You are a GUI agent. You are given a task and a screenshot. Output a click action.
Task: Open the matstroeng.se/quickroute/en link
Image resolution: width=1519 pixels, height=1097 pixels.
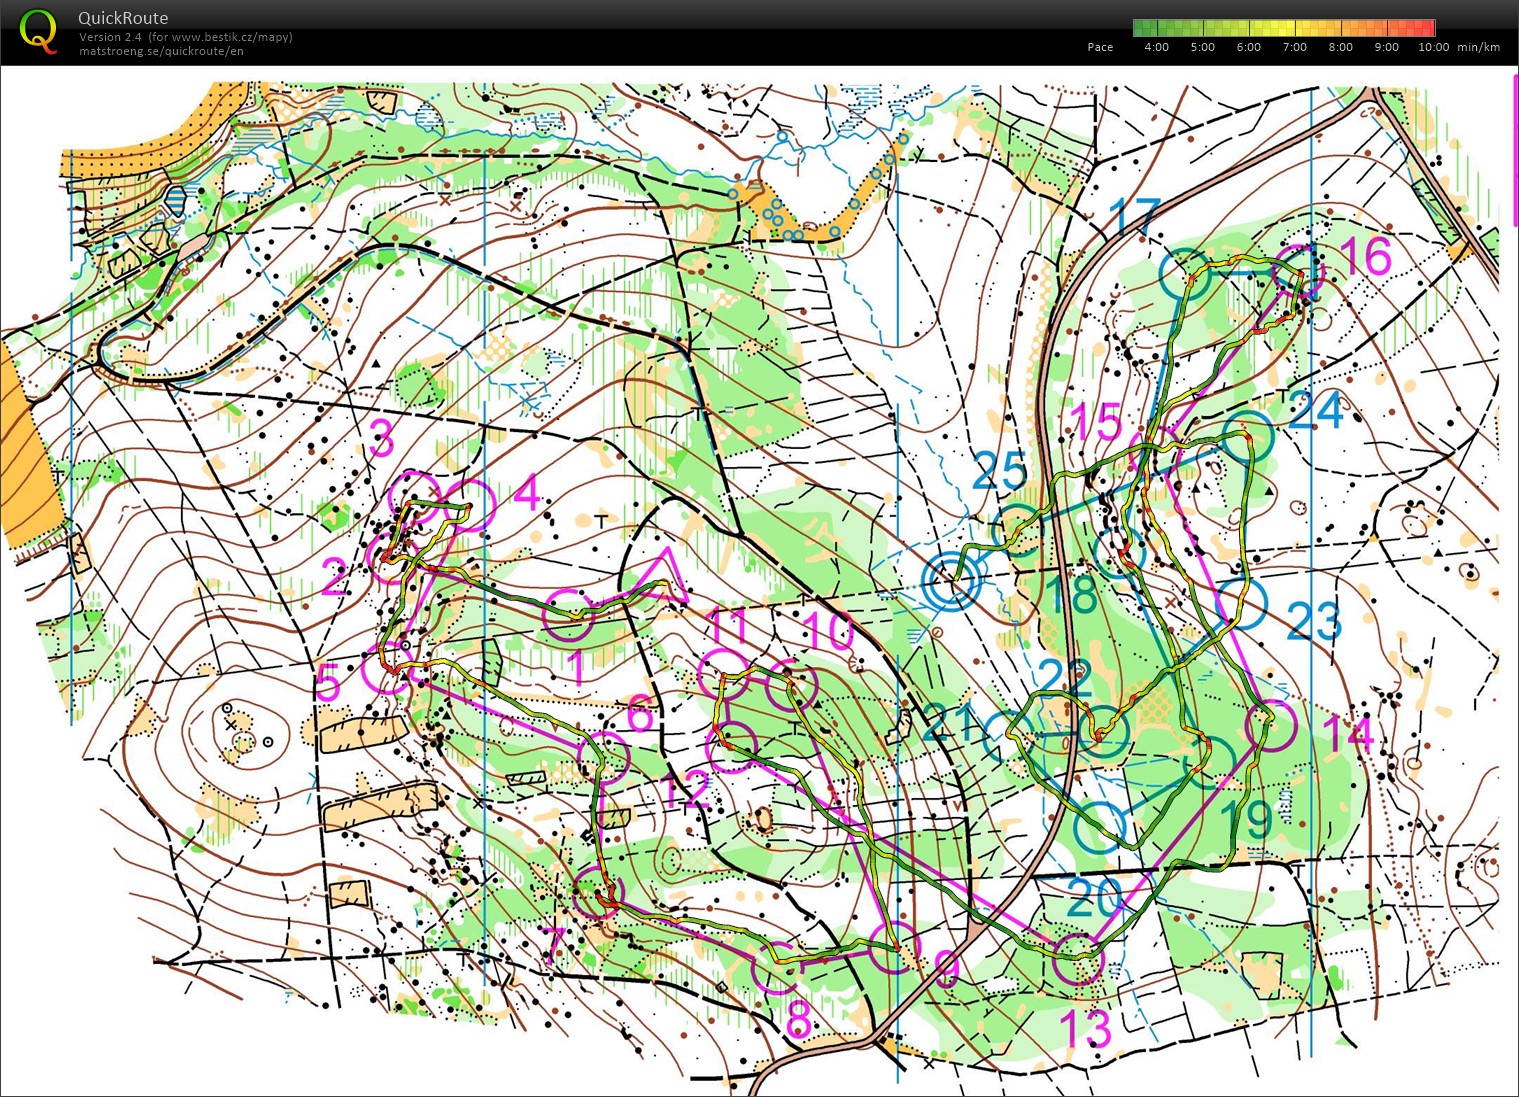[x=161, y=51]
